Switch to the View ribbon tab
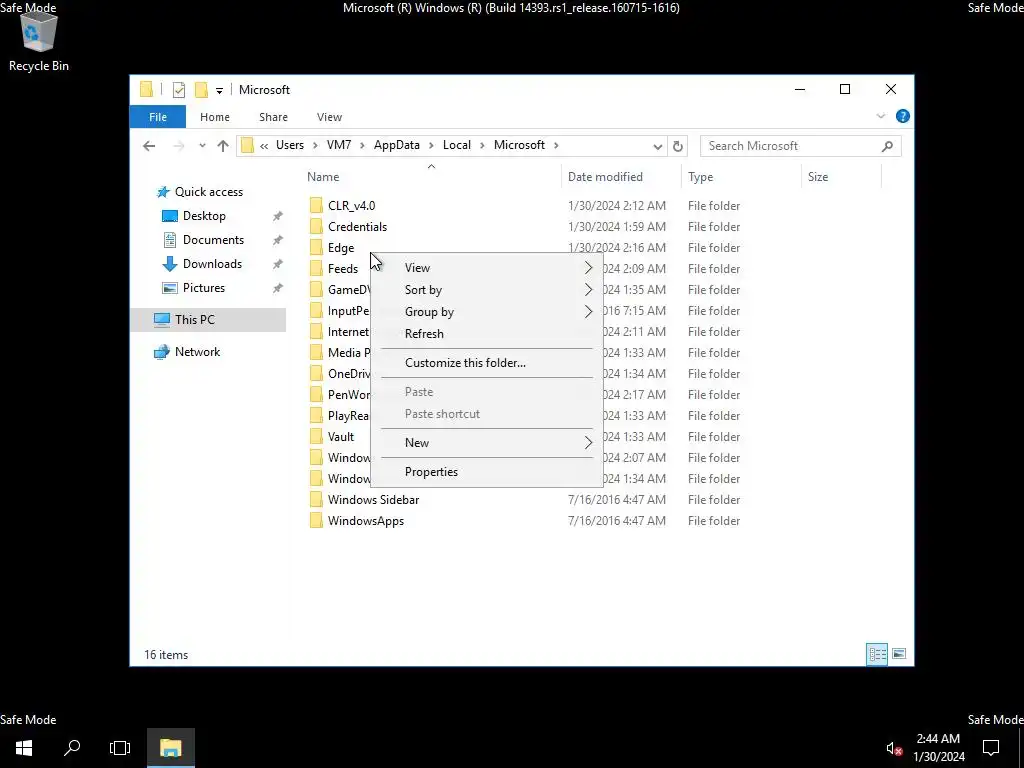Screen dimensions: 1024x768 tap(329, 117)
